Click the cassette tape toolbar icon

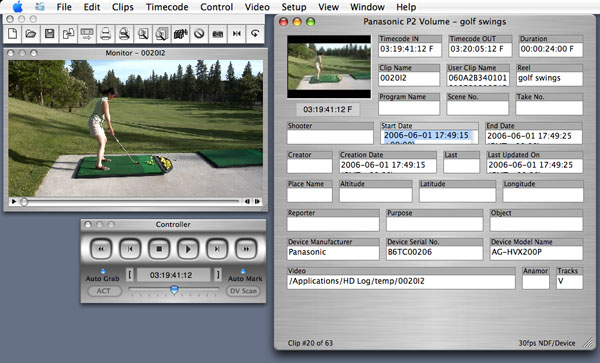pyautogui.click(x=218, y=34)
